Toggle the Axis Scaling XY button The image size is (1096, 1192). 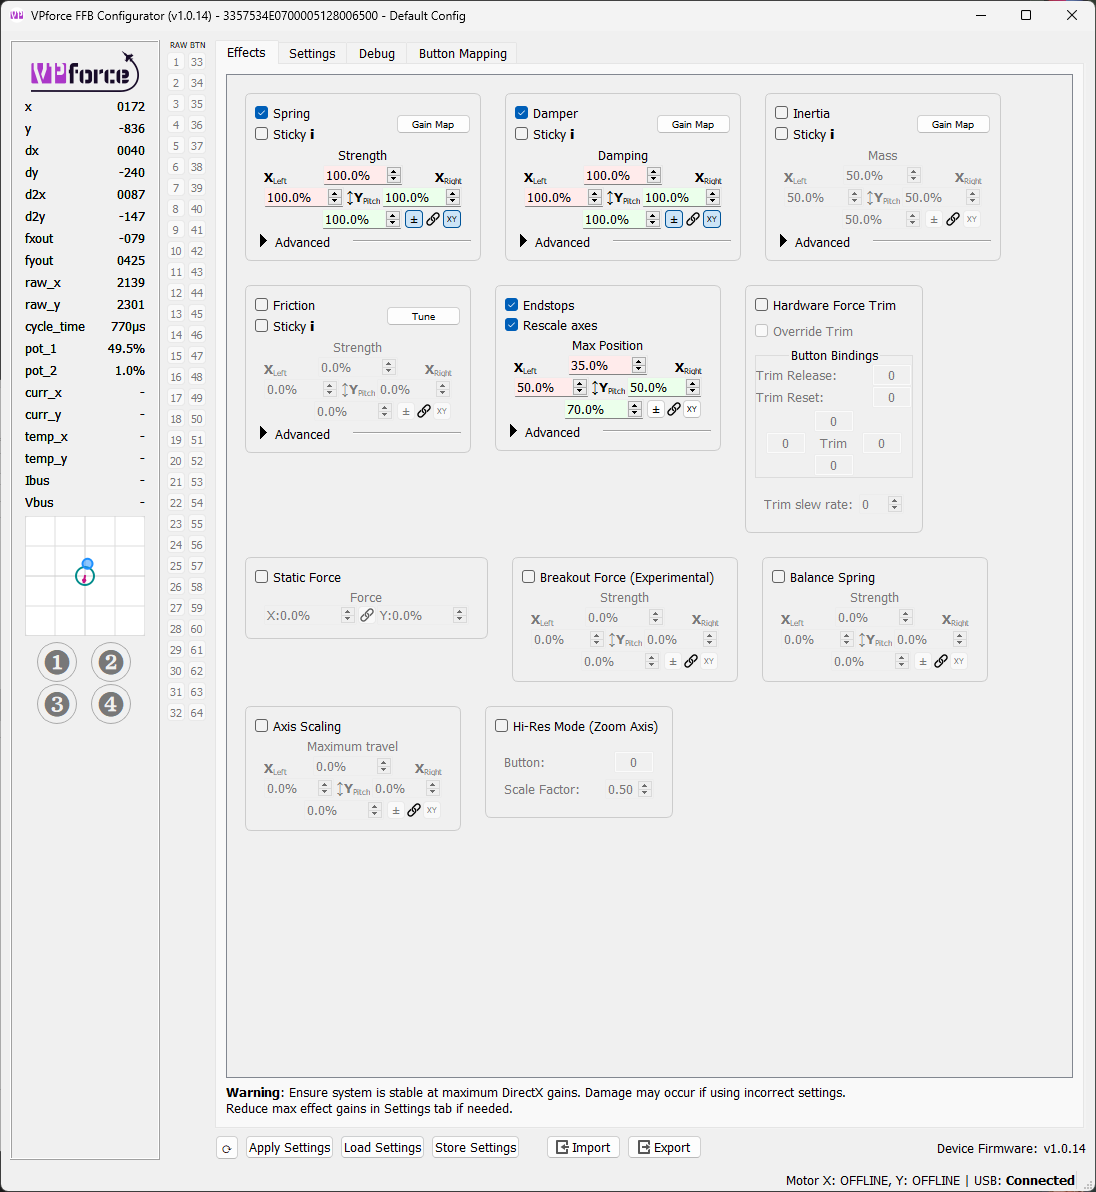pos(432,810)
